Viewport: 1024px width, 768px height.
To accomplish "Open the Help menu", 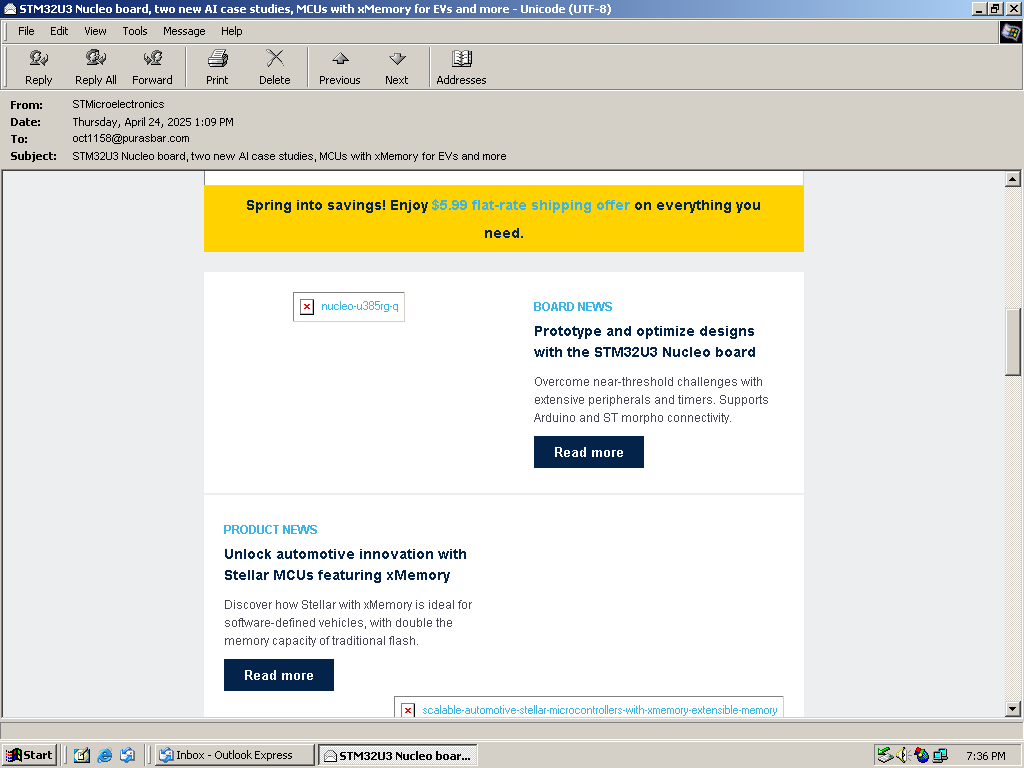I will point(231,31).
